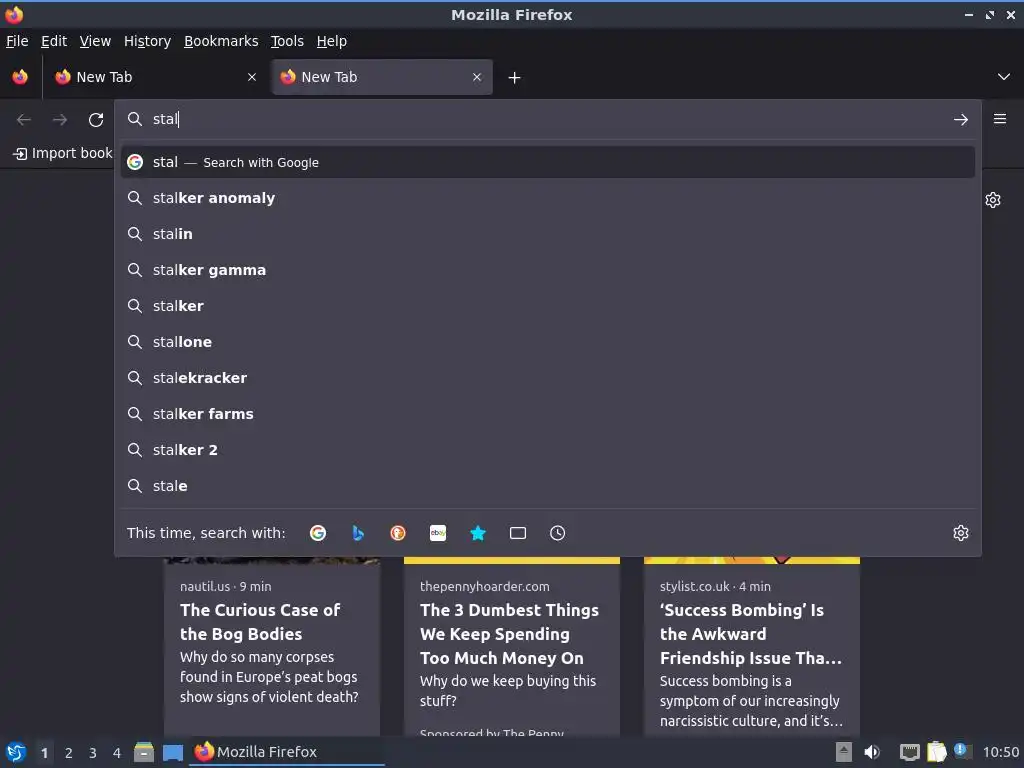Open the file manager taskbar icon
Image resolution: width=1024 pixels, height=768 pixels.
pyautogui.click(x=144, y=752)
